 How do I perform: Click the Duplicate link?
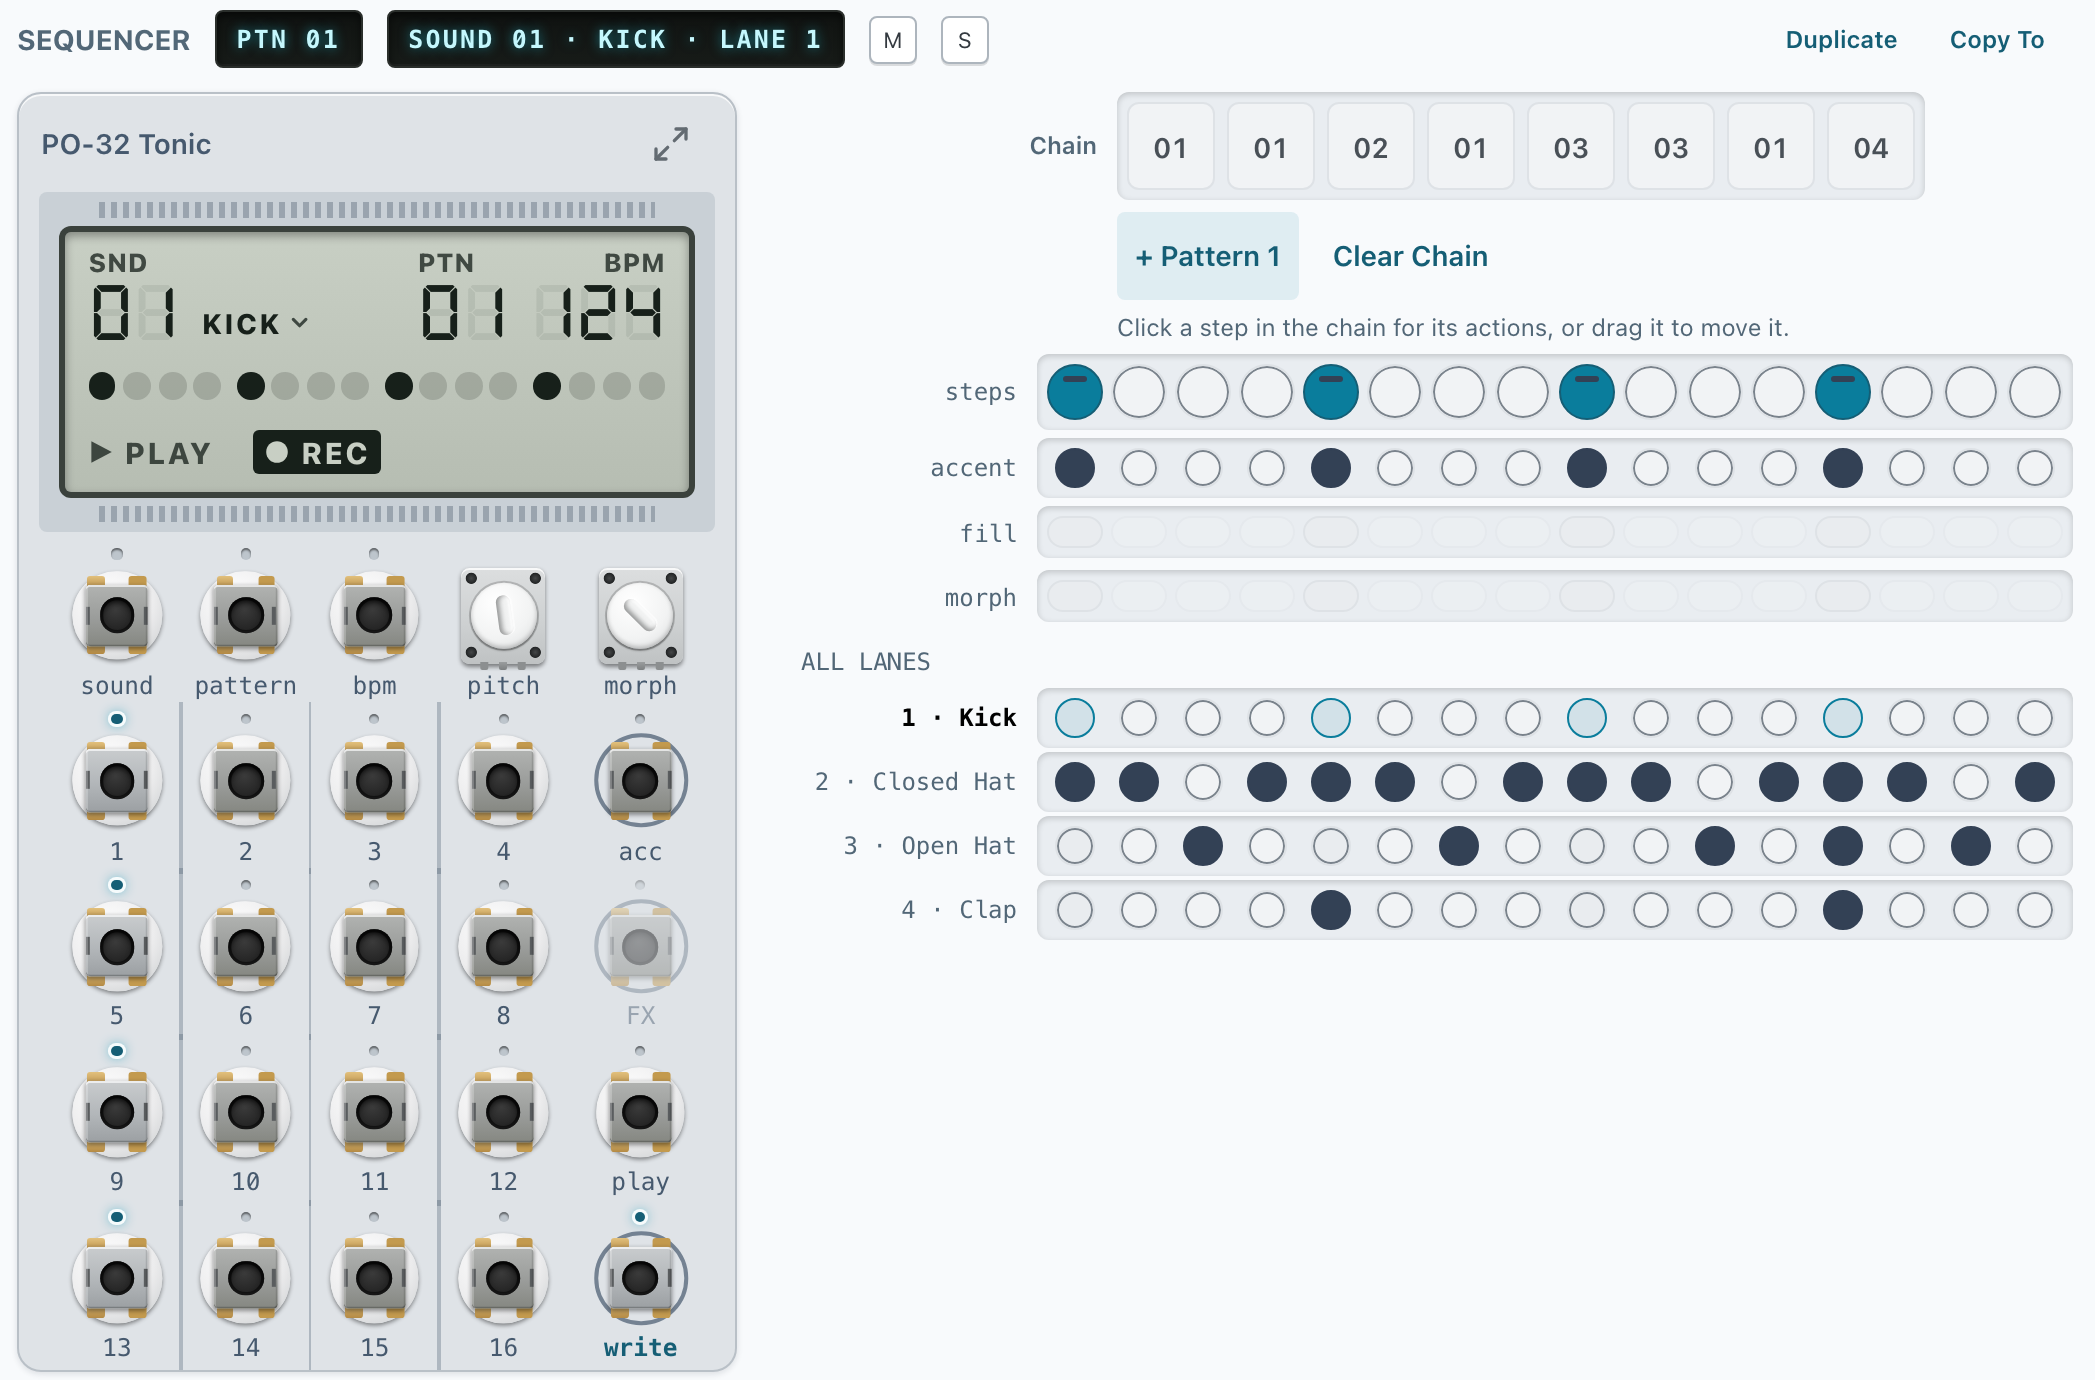1841,40
